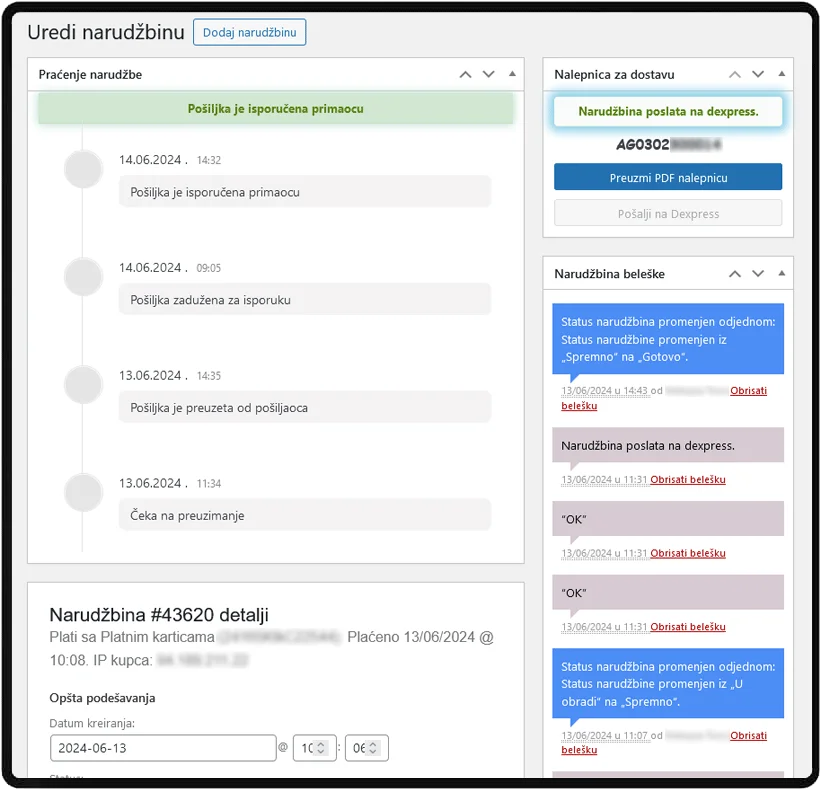Select tracking entry 'Pošiljka zadužena za isporuku'
This screenshot has width=821, height=790.
click(305, 300)
